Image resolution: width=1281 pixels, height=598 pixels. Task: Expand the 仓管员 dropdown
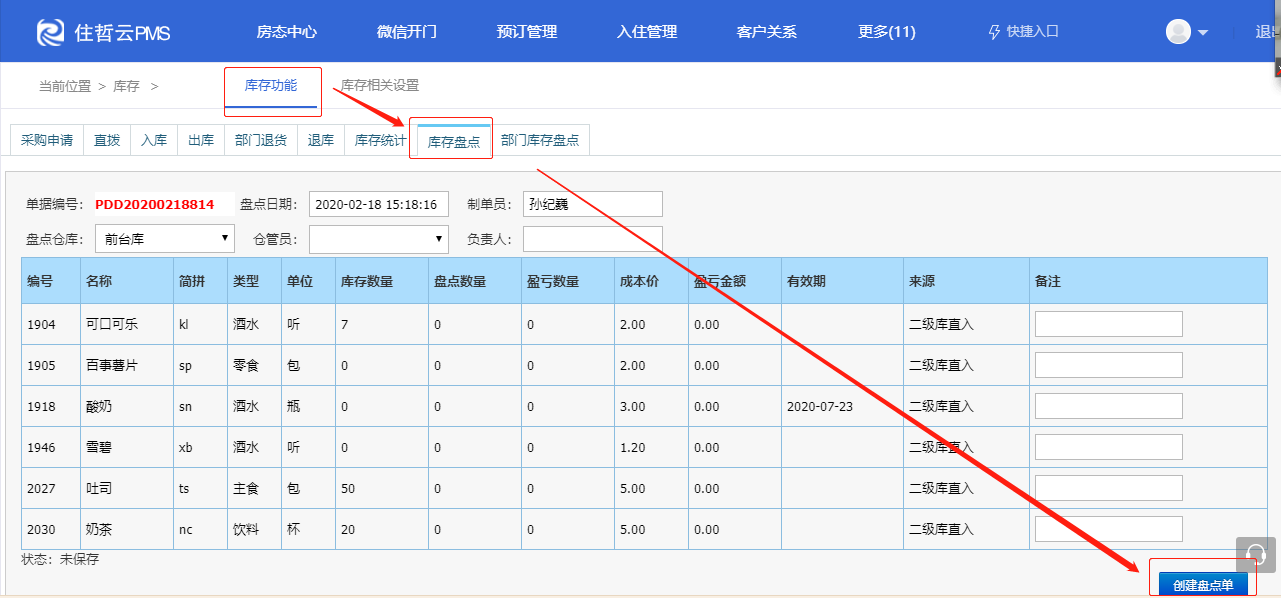coord(379,239)
